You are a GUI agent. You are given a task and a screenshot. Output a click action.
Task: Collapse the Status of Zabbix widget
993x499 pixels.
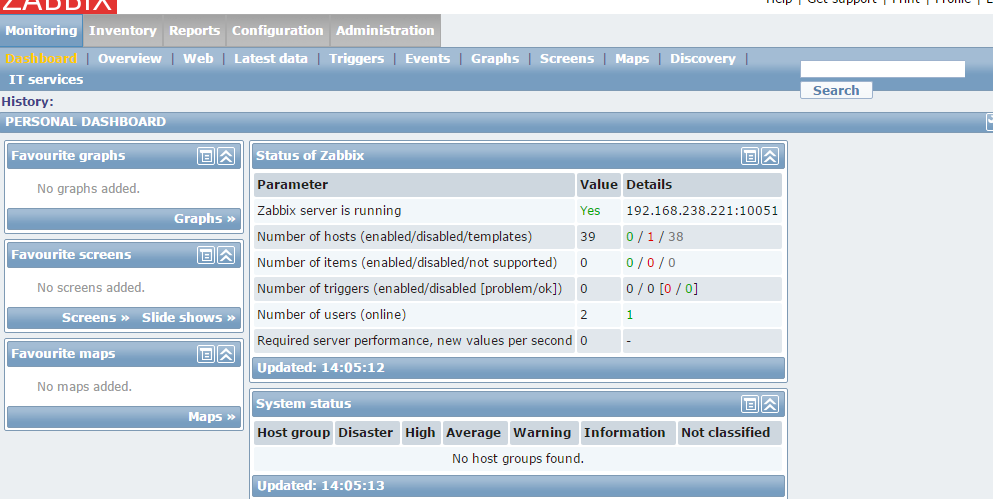coord(770,156)
